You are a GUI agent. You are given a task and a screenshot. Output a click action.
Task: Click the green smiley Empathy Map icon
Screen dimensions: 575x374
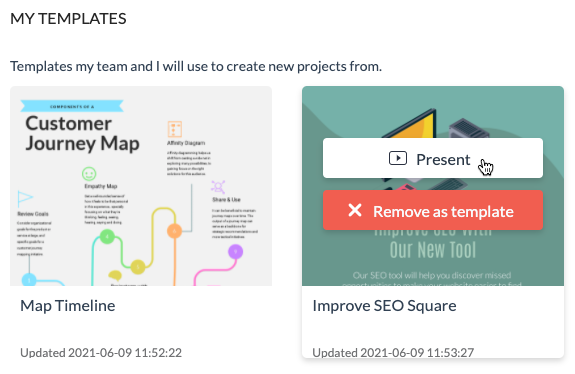[89, 174]
